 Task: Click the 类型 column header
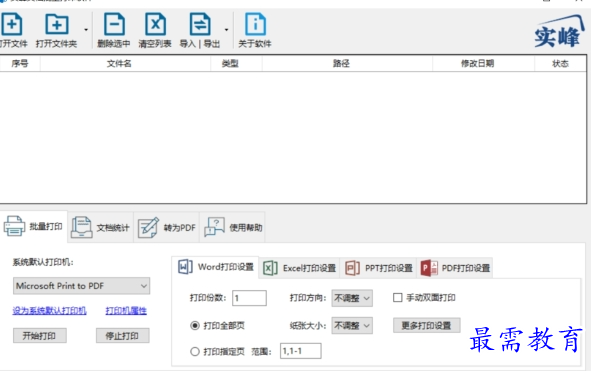pos(236,63)
